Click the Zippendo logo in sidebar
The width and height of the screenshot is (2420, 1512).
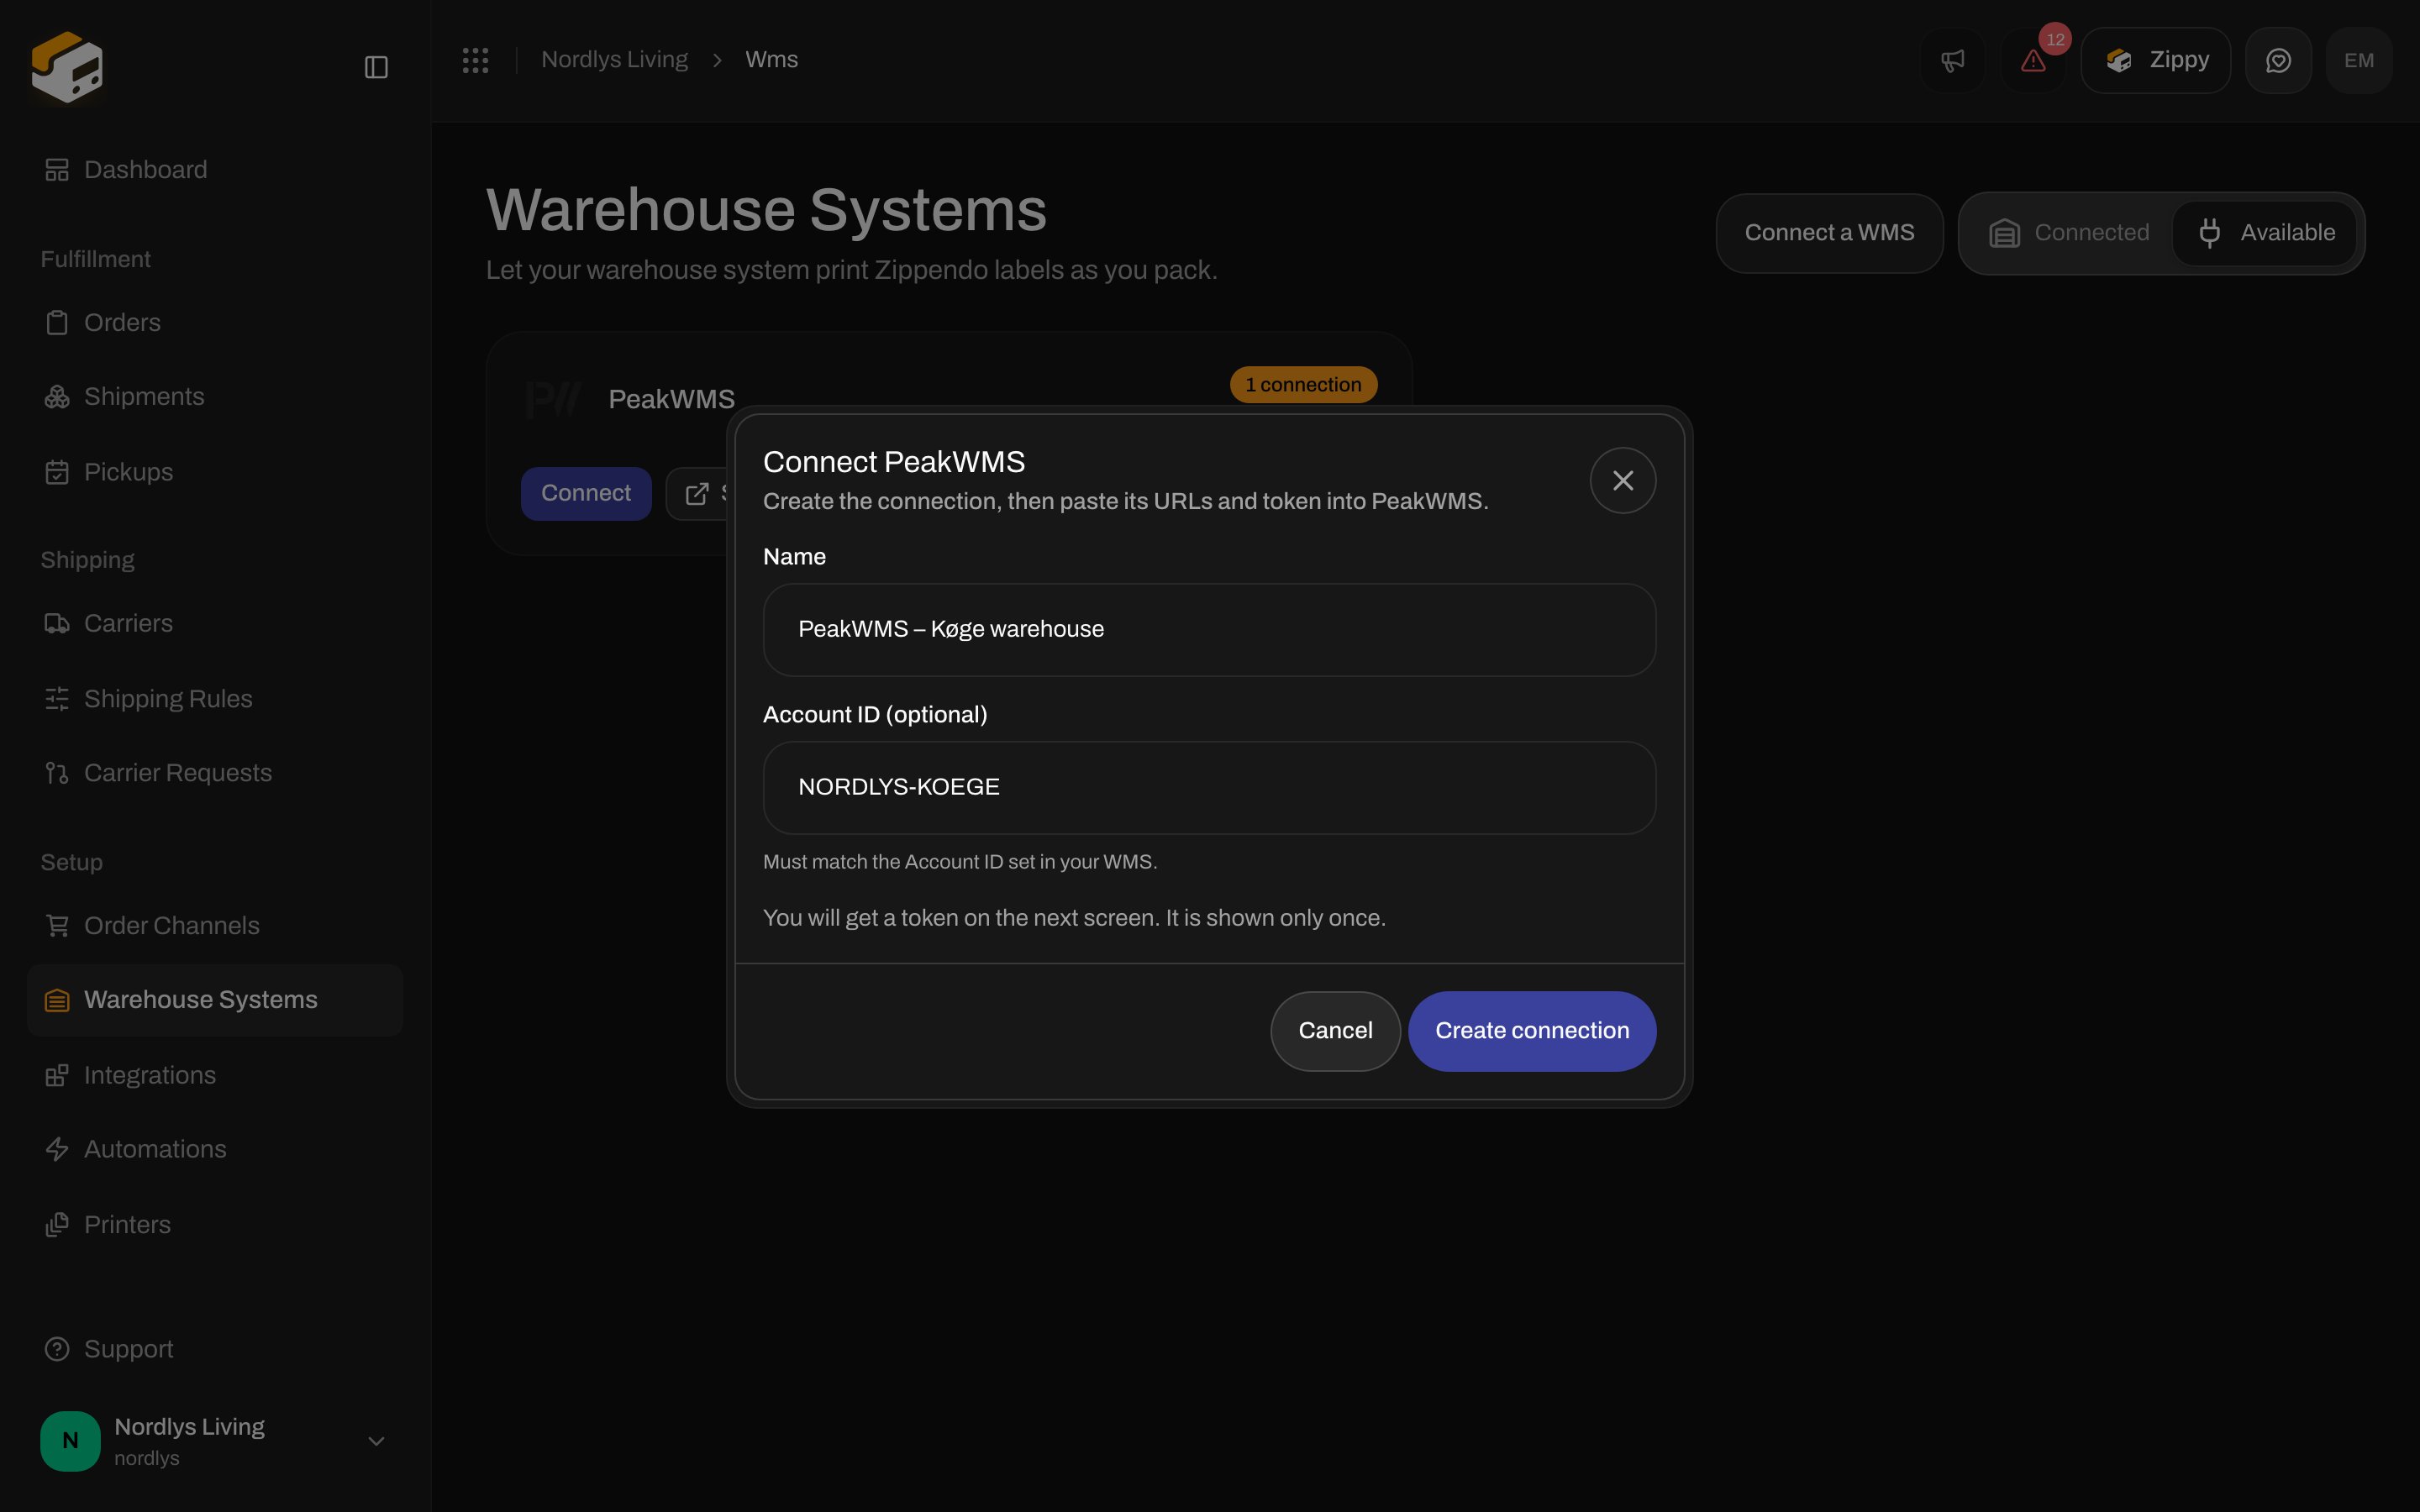[67, 67]
